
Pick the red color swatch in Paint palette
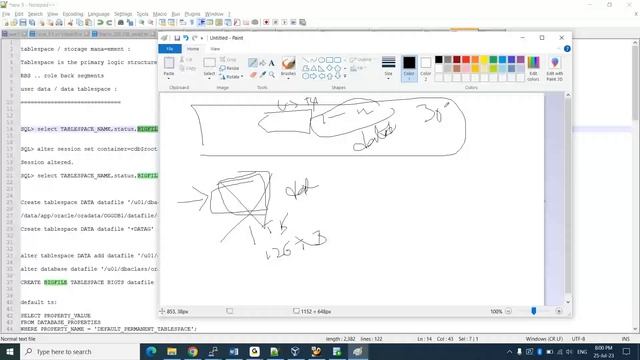466,60
